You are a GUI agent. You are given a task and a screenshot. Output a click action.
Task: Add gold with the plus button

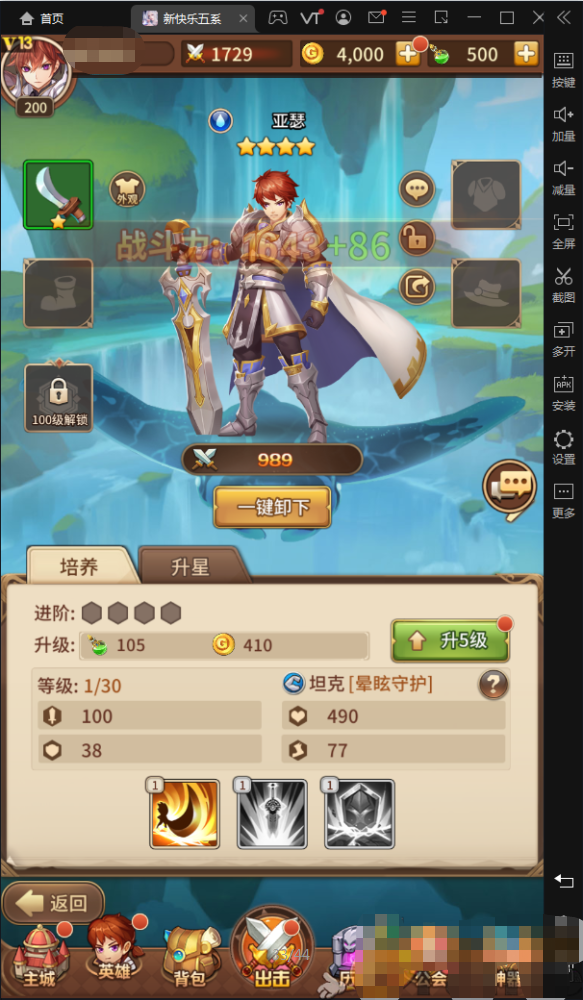[x=408, y=54]
